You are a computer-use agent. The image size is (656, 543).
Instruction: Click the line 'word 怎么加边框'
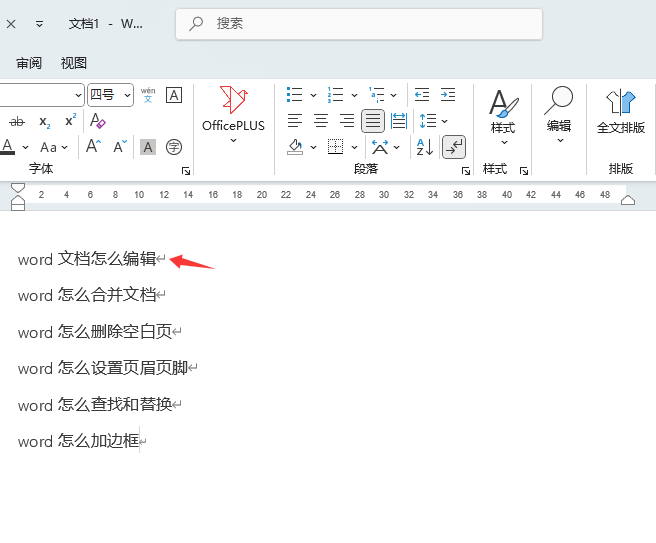coord(79,441)
